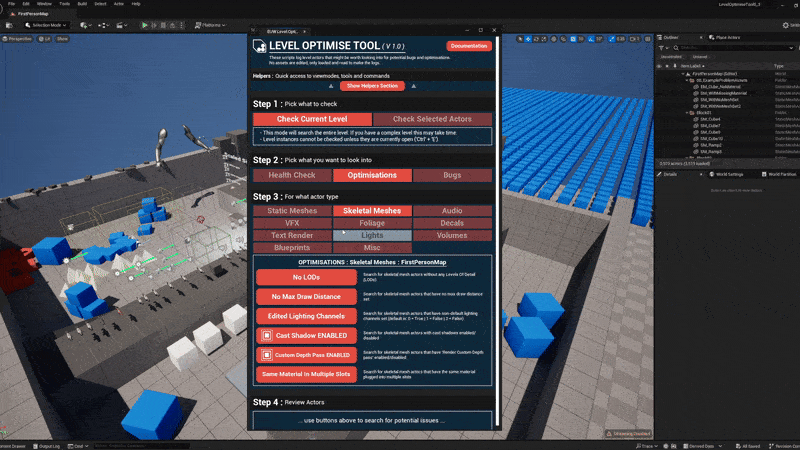Click the viewport layout maximize icon
This screenshot has height=450, width=800.
[648, 39]
